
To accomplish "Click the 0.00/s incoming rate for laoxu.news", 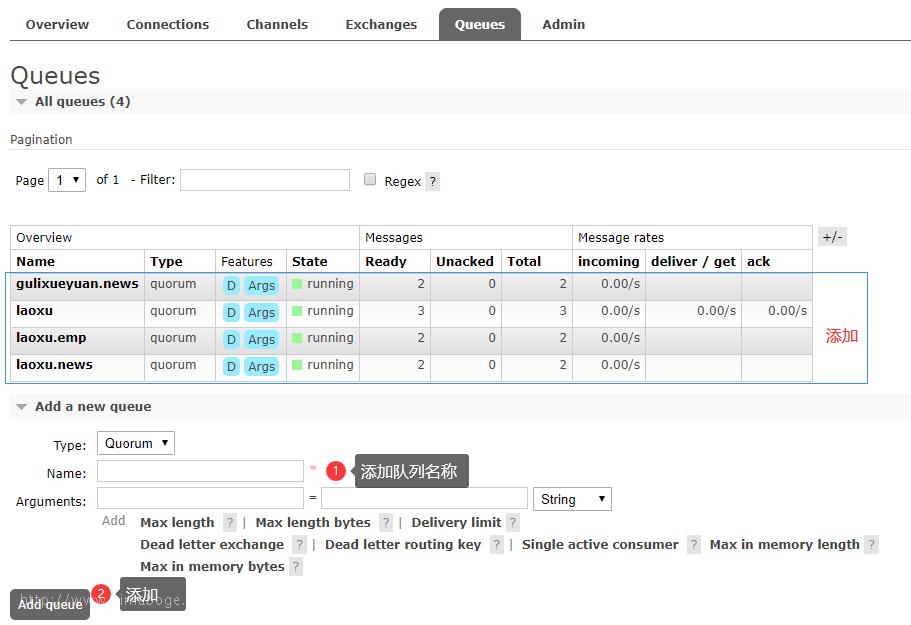I will click(x=621, y=365).
